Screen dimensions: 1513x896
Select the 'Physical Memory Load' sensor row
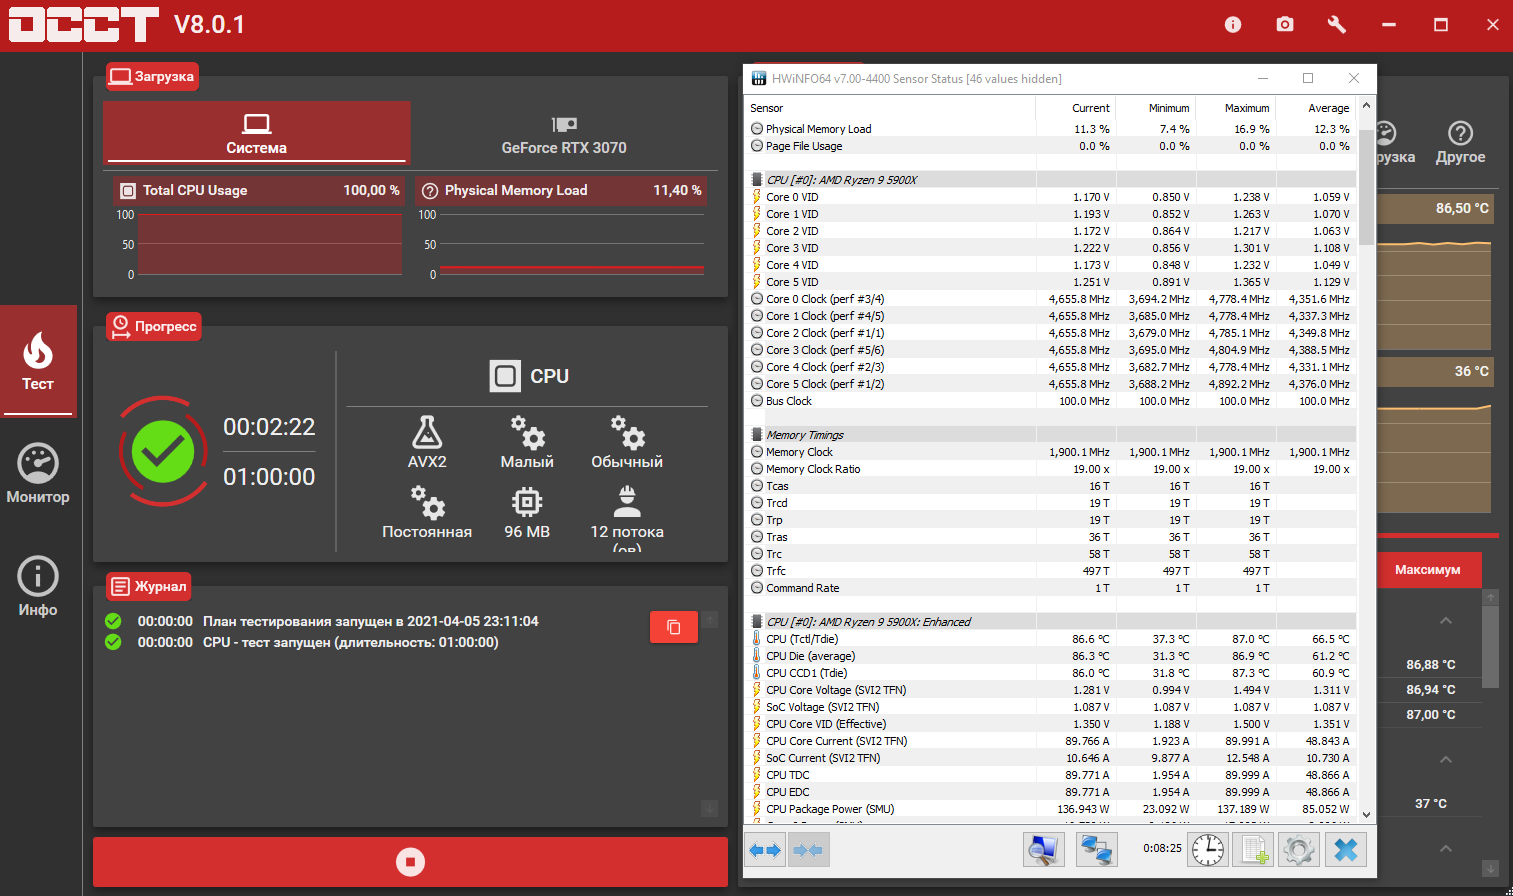point(1051,129)
